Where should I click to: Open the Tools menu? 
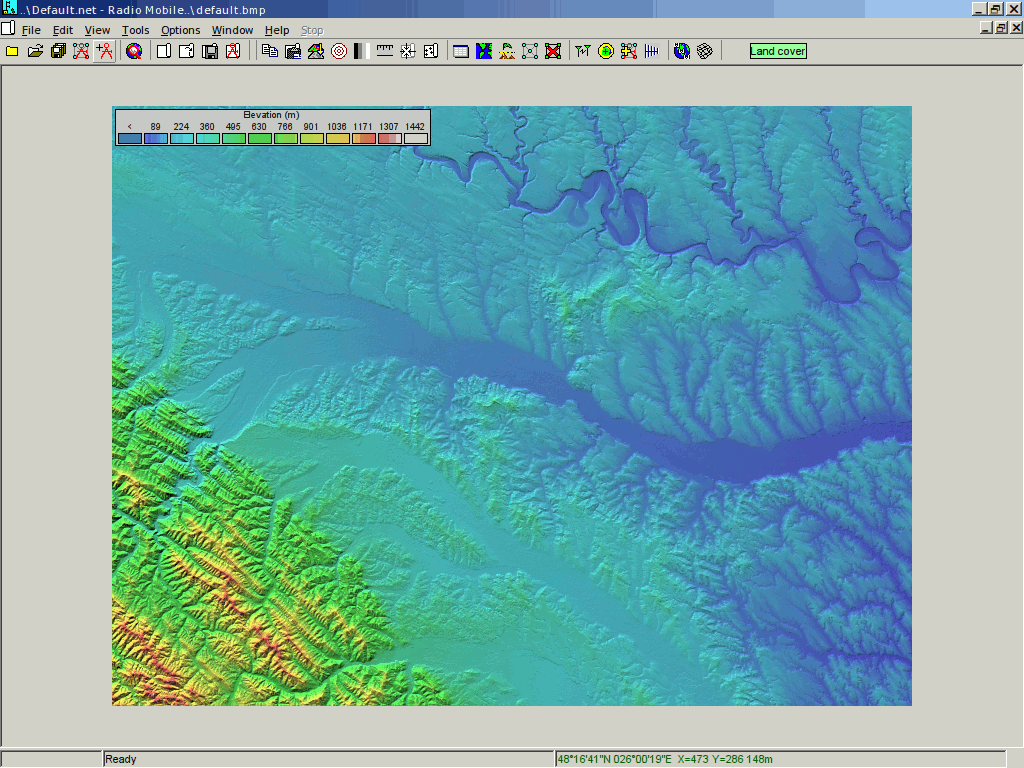[135, 30]
